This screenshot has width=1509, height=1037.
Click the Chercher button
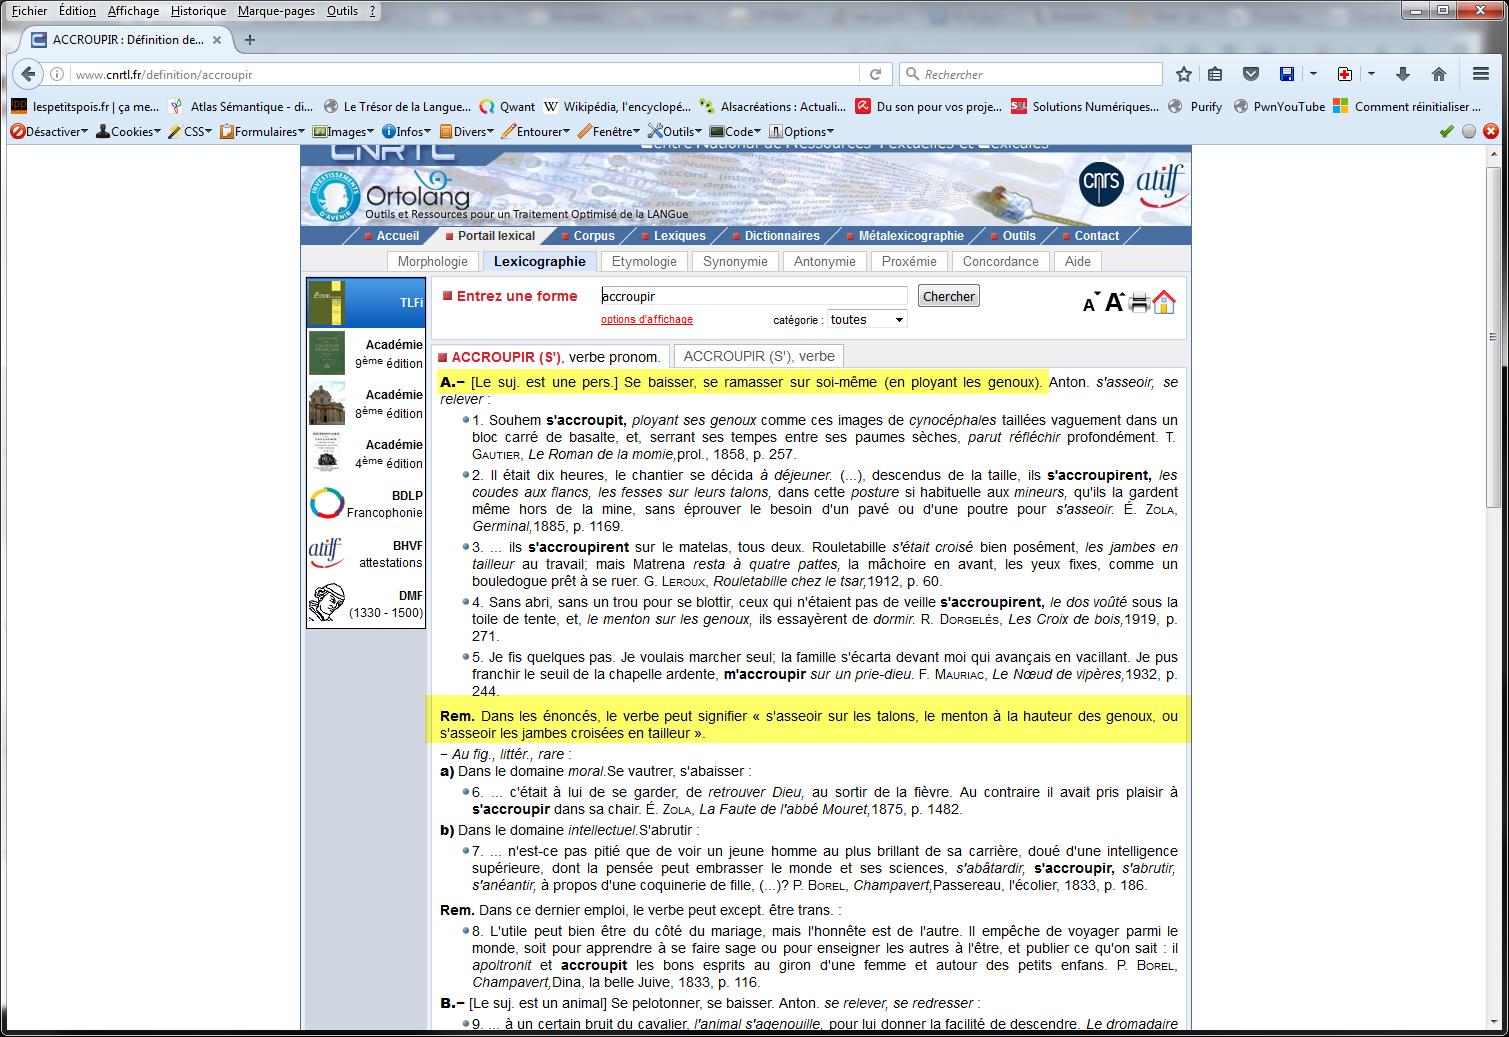point(948,296)
